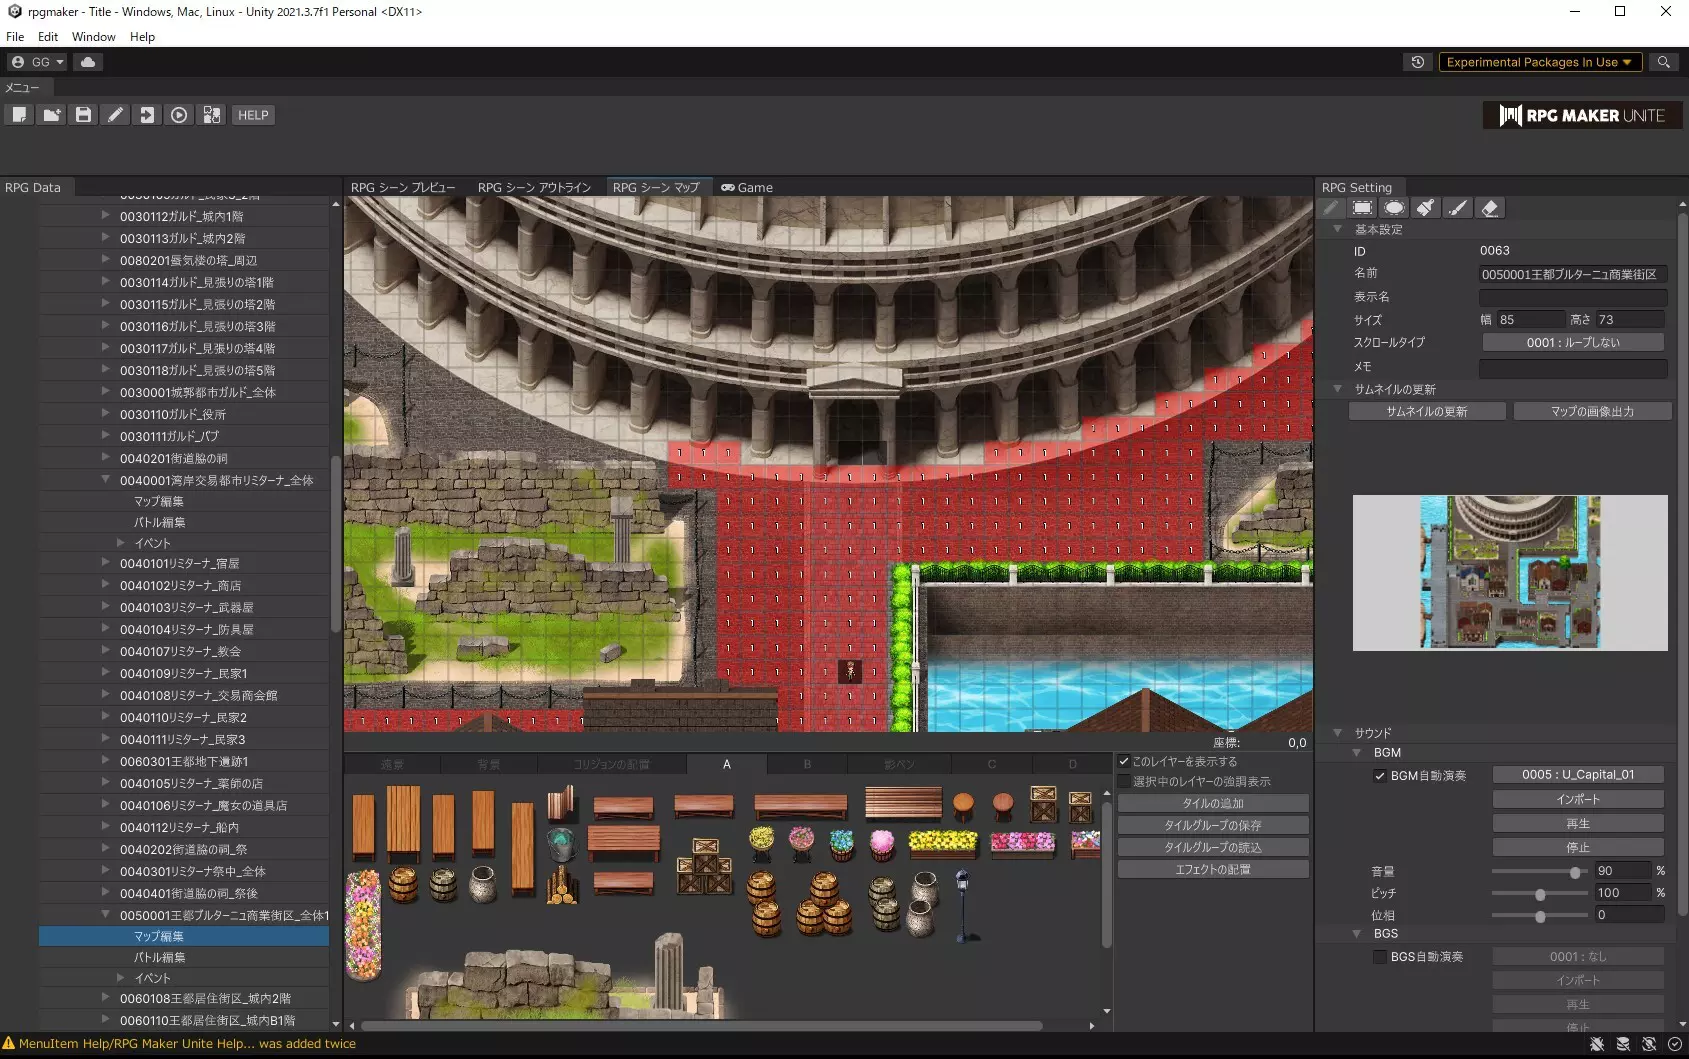Select the '0040101リミターナ_宿屋' map

pos(180,563)
